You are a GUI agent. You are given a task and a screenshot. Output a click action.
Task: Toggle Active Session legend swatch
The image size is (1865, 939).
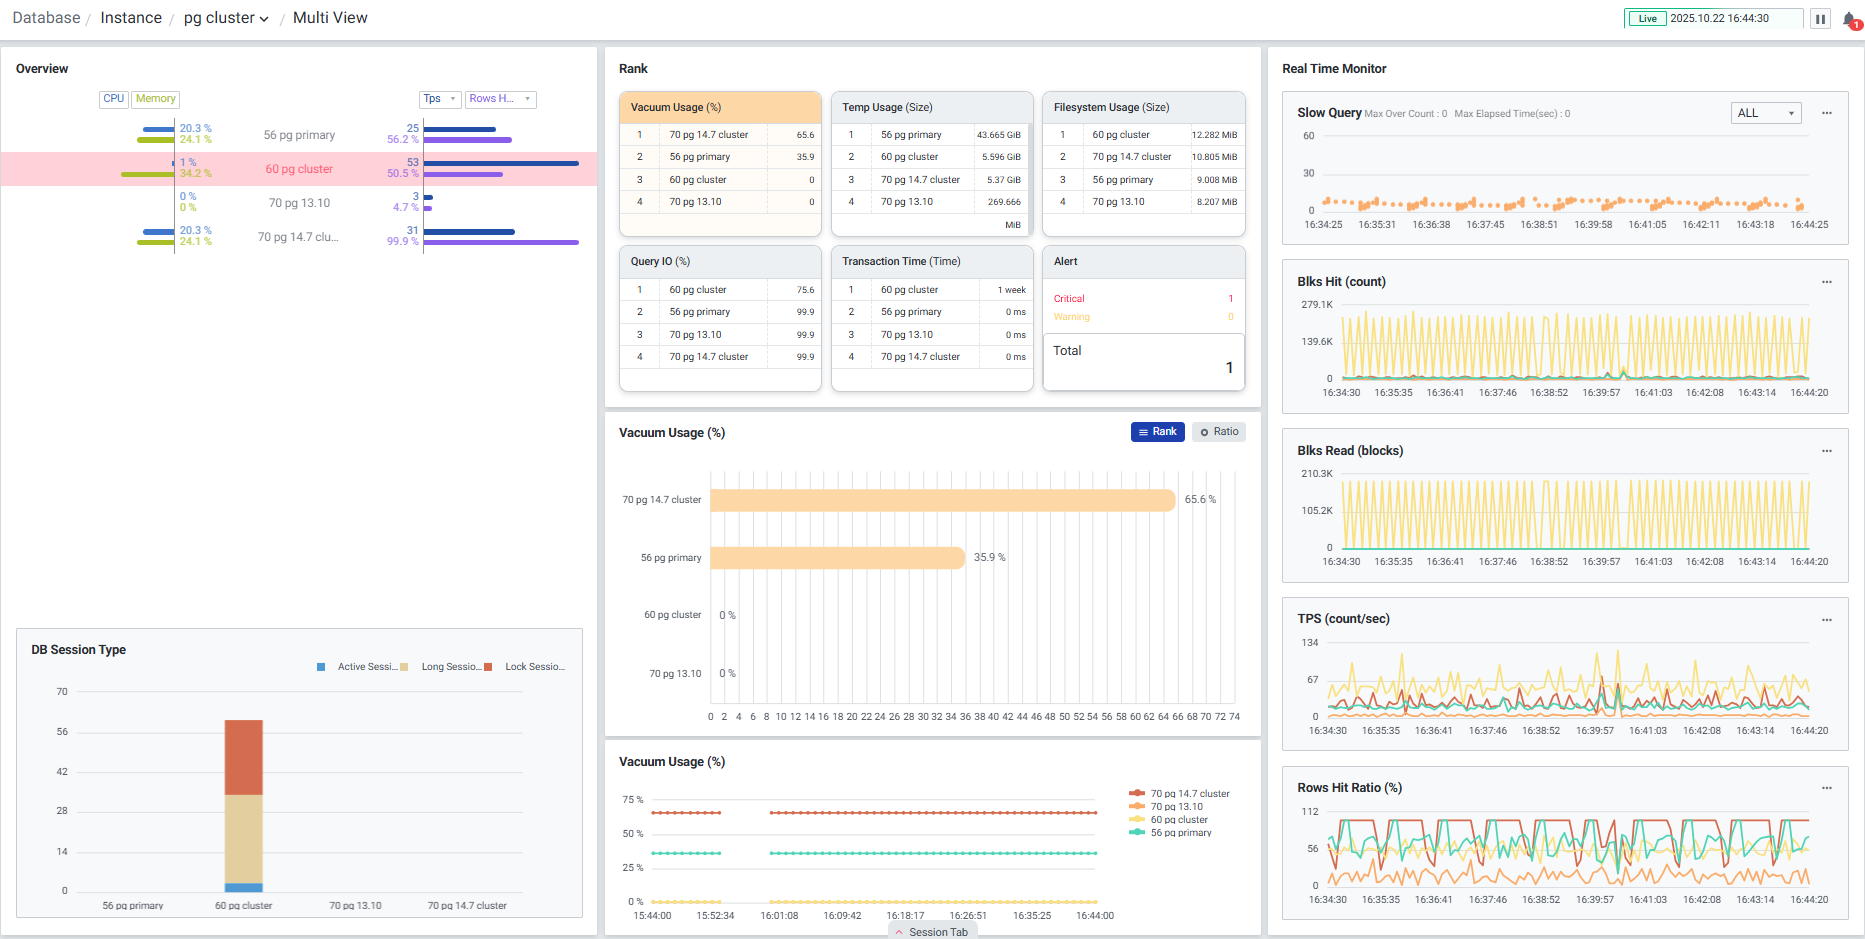321,667
